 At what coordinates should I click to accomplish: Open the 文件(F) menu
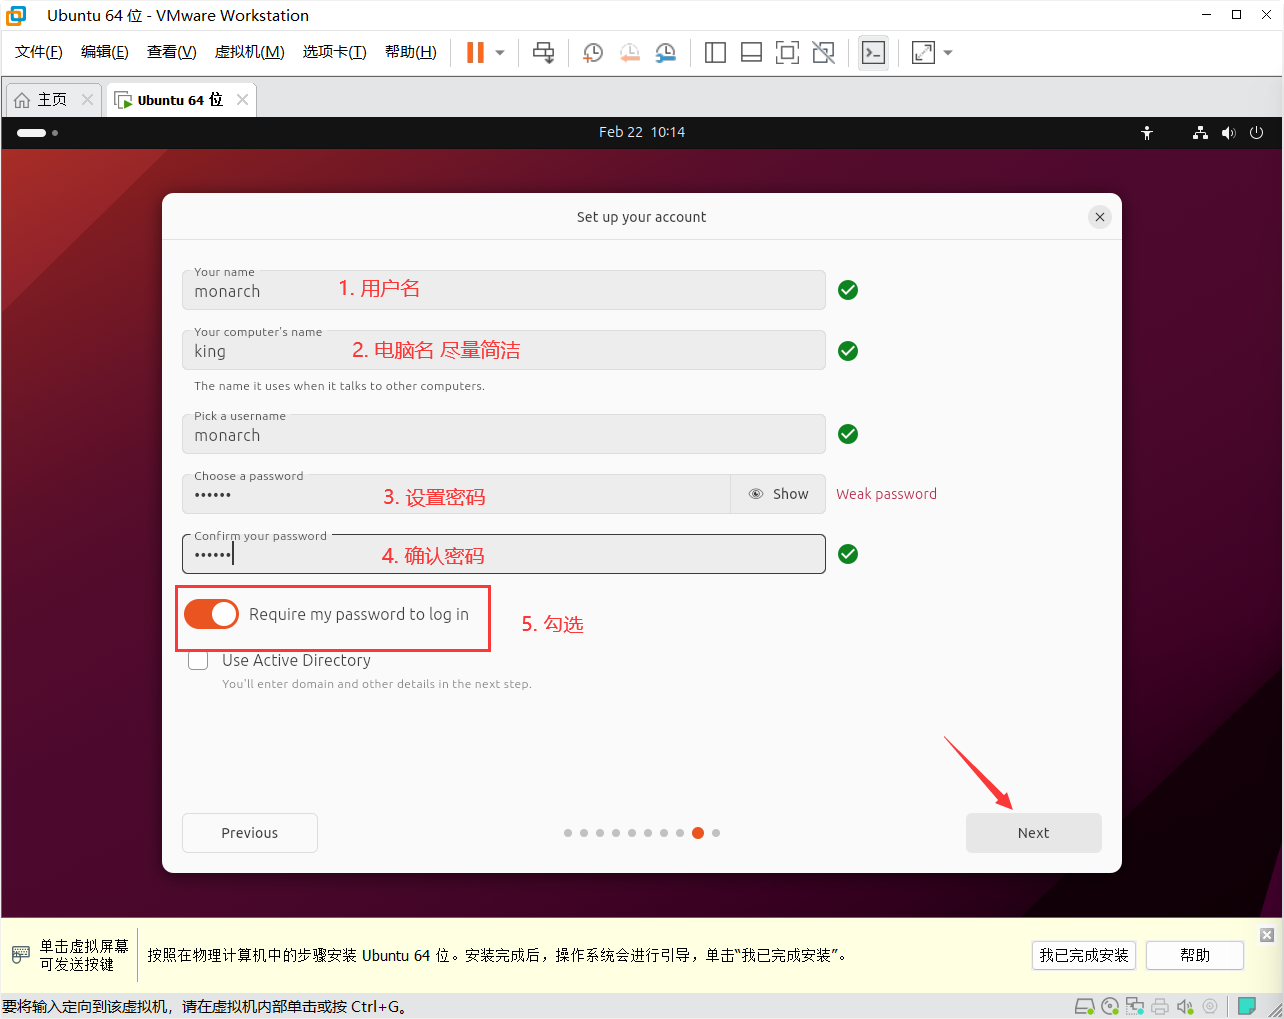click(39, 52)
